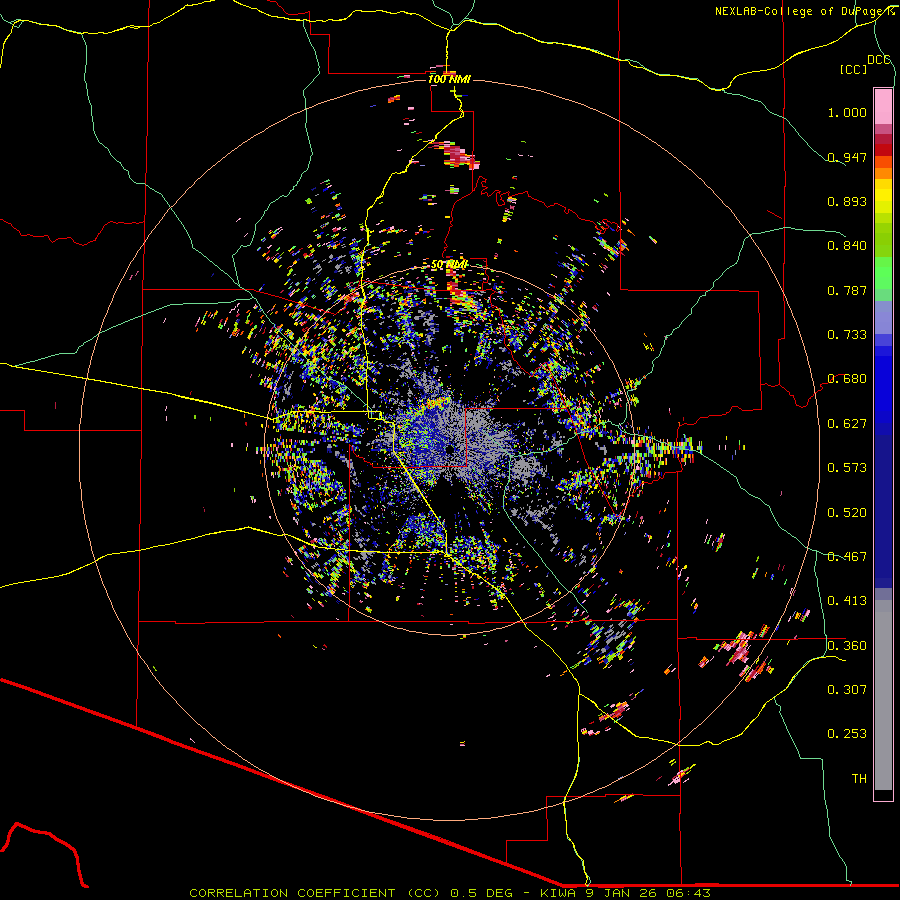Click the black radar site dot at center
This screenshot has height=900, width=900.
click(x=450, y=450)
